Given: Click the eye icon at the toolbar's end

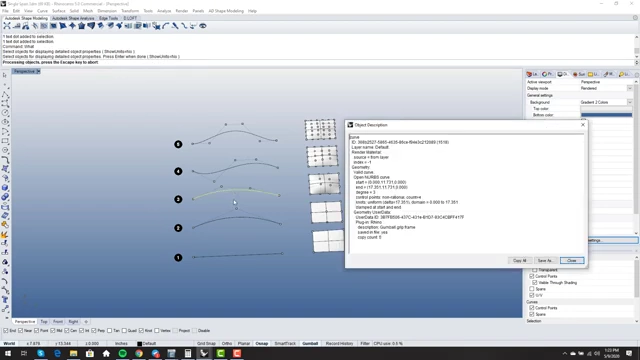Looking at the screenshot, I should coord(203,26).
